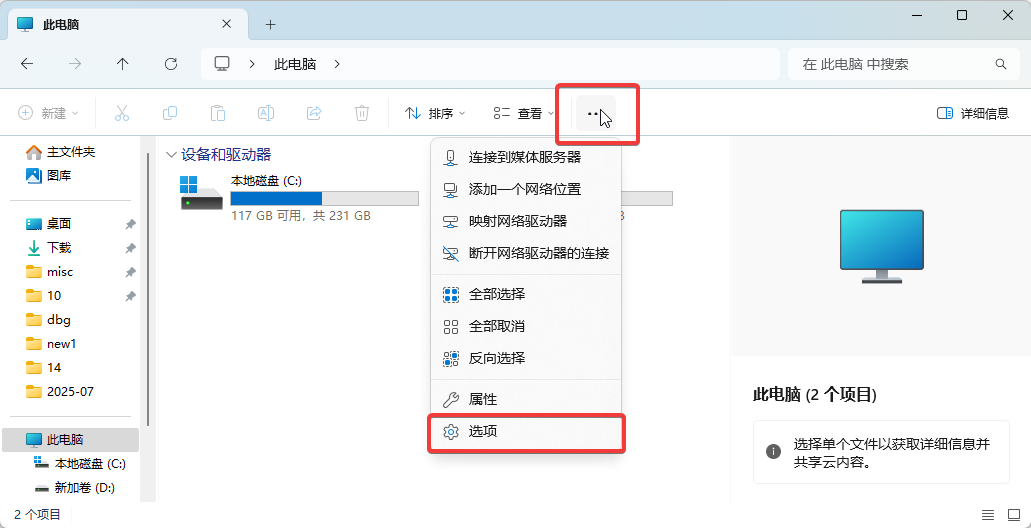
Task: Click the search magnifier icon
Action: tap(1001, 64)
